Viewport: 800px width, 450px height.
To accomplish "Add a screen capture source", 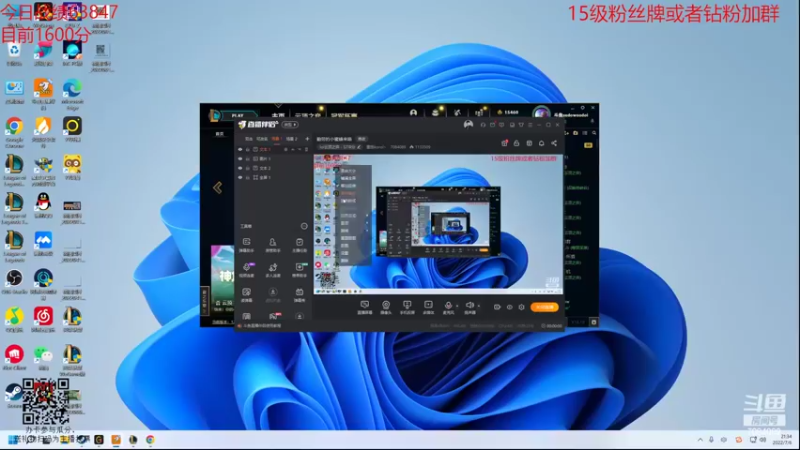I will point(365,307).
